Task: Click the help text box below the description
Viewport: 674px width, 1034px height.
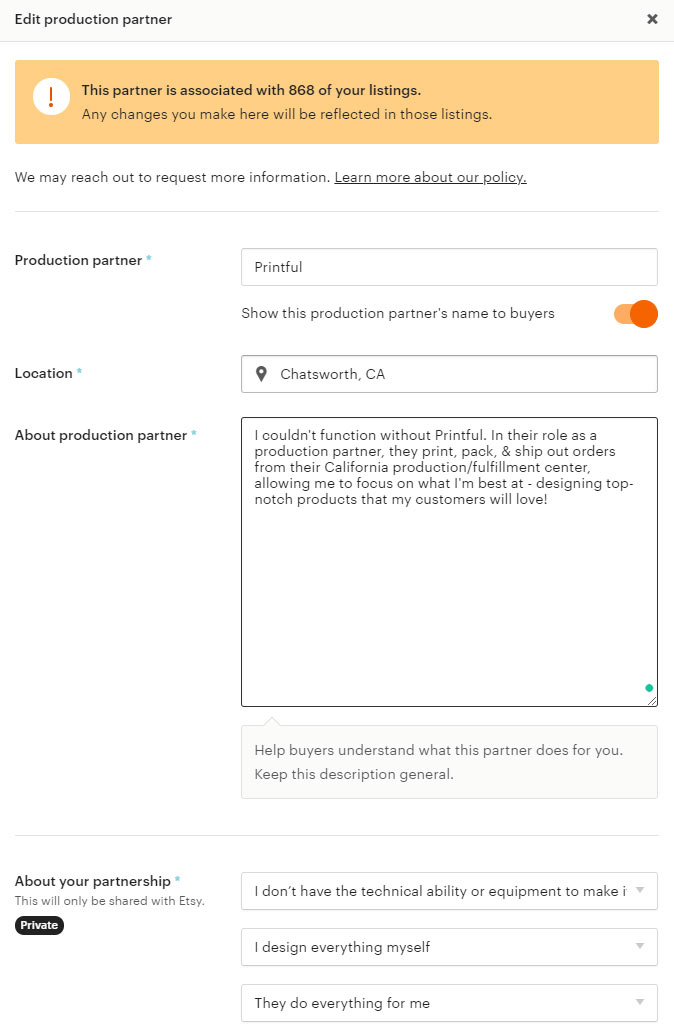Action: tap(448, 762)
